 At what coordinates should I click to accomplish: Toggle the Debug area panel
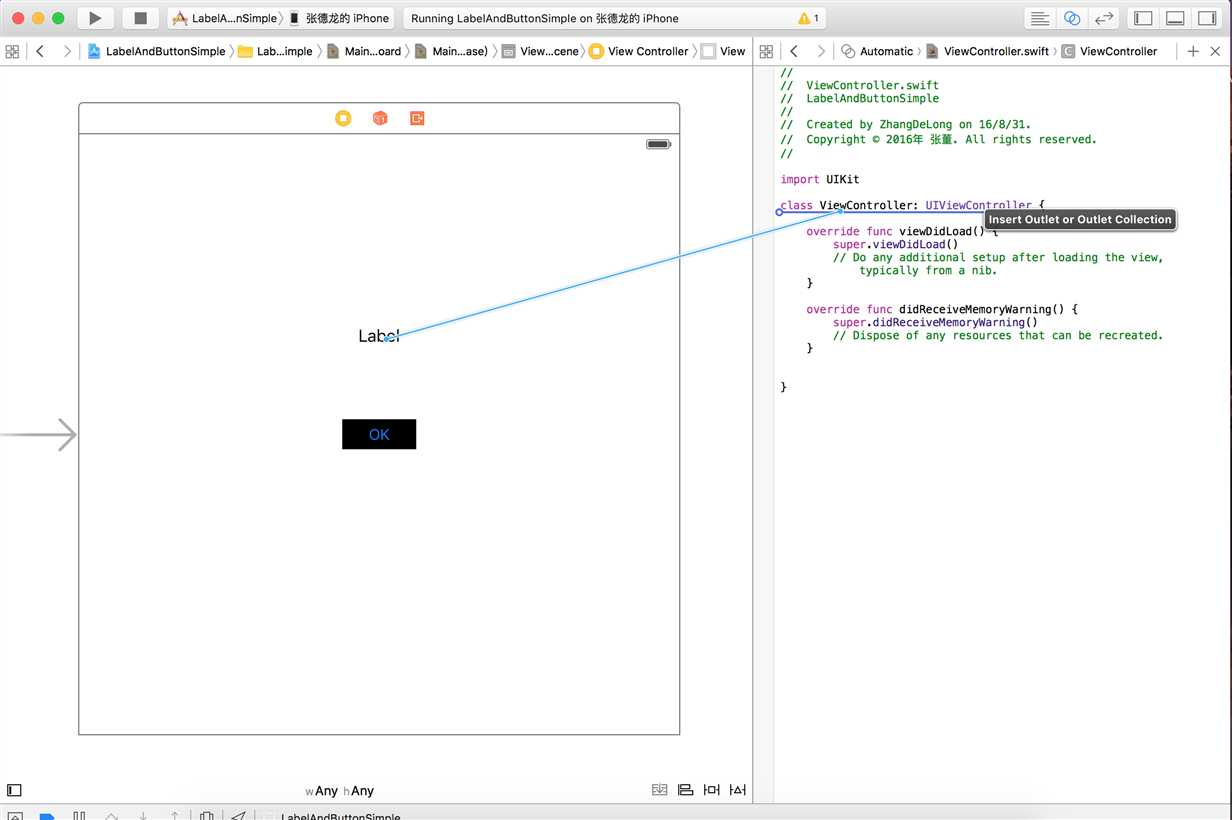tap(1175, 18)
